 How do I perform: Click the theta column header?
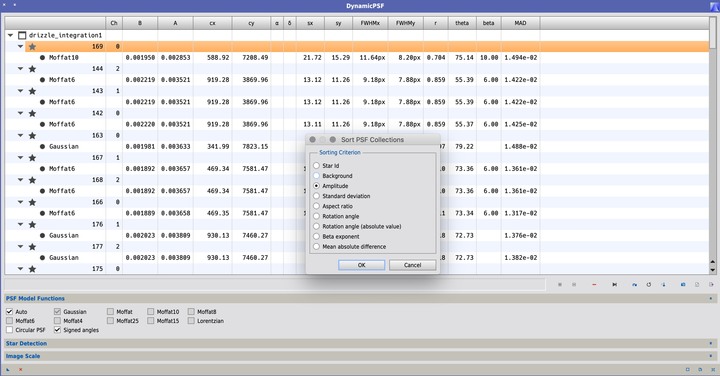click(462, 23)
